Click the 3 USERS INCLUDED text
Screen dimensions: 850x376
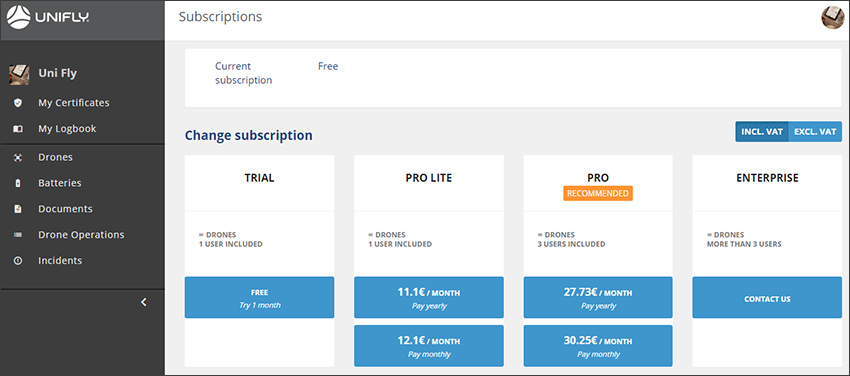[x=571, y=244]
